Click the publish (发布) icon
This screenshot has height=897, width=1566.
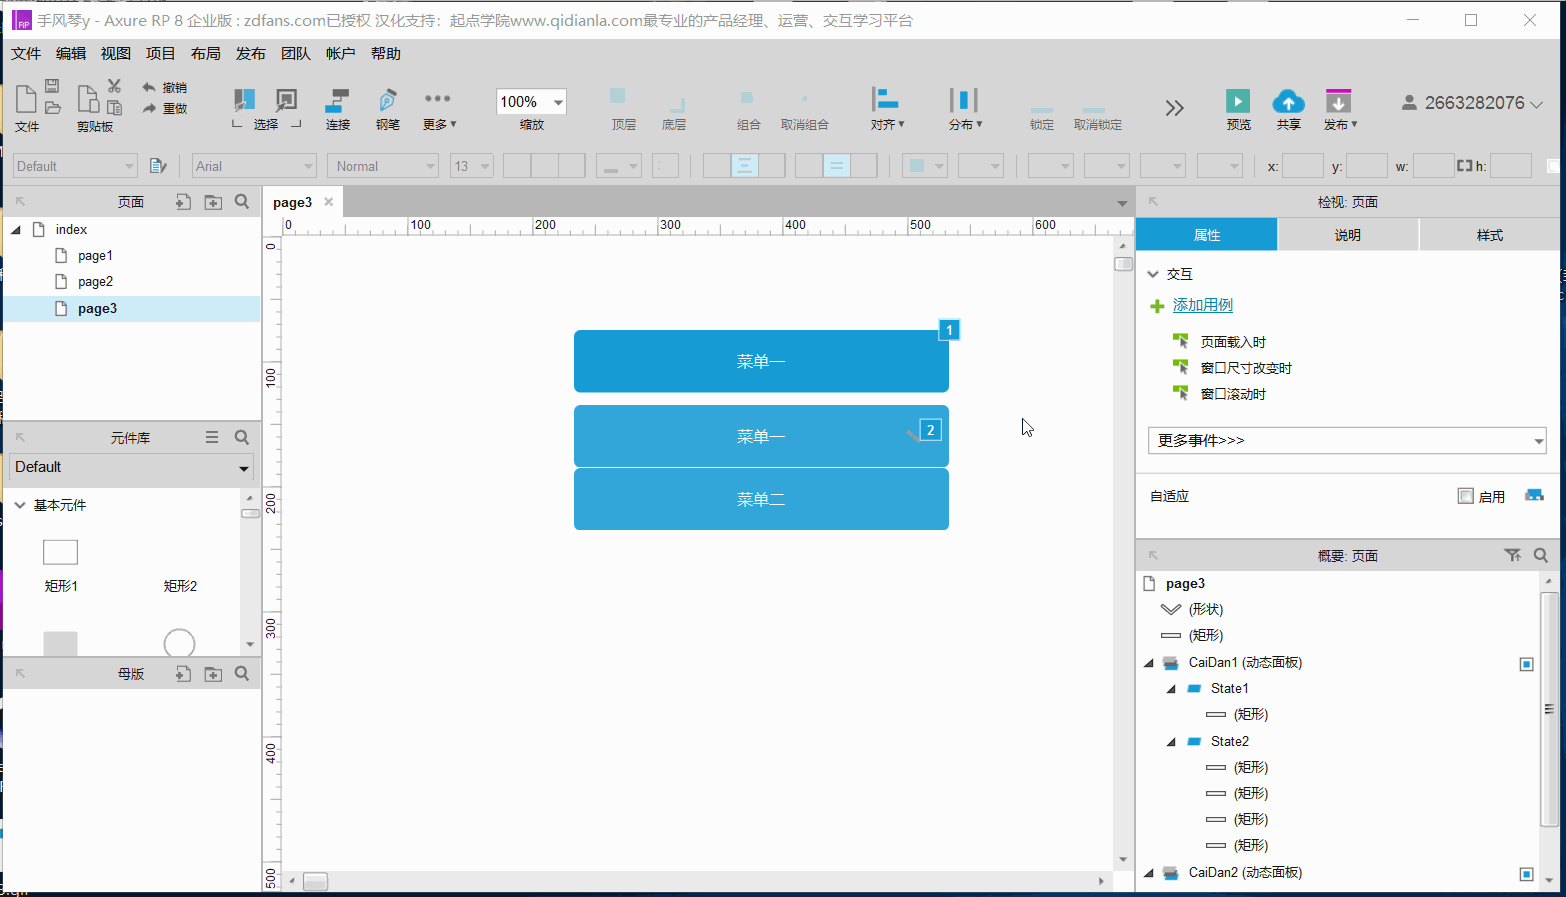[x=1338, y=101]
